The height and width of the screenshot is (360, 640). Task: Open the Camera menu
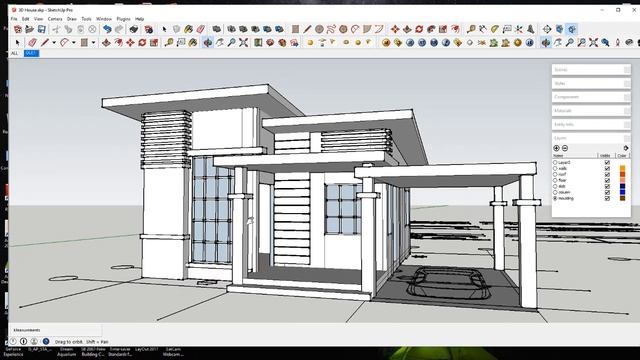coord(55,19)
